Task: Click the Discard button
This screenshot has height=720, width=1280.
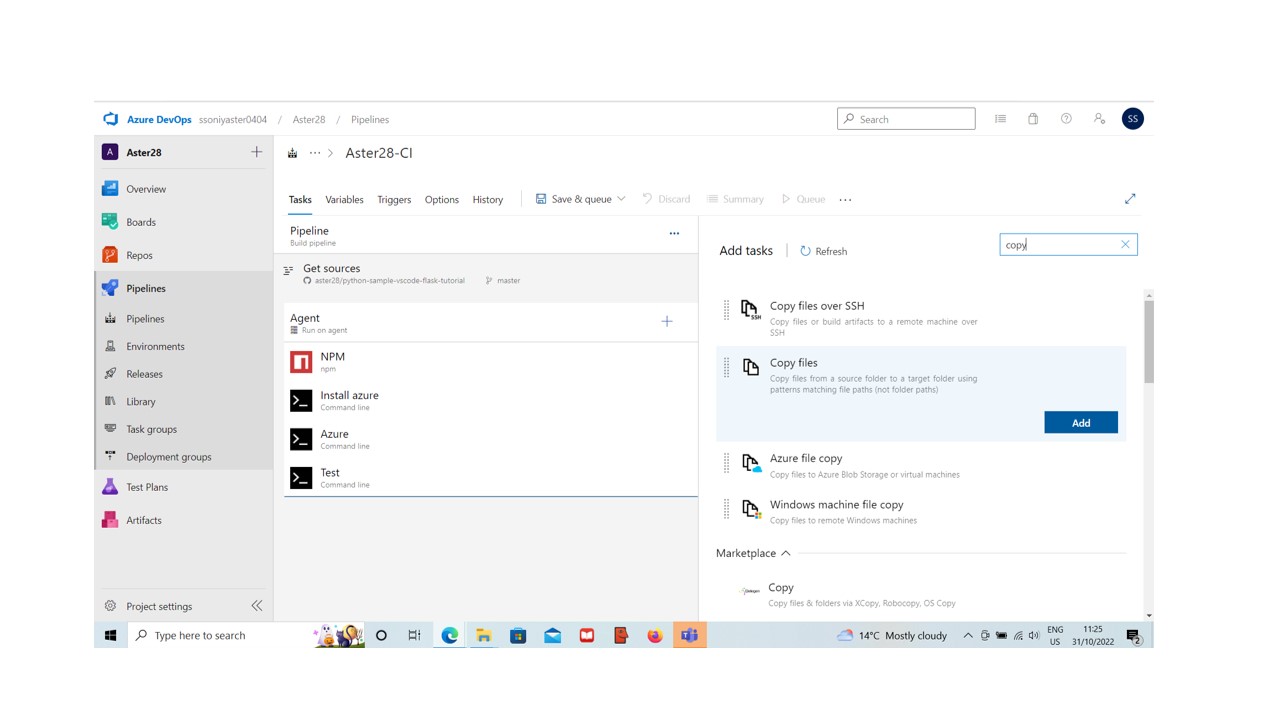Action: point(666,199)
